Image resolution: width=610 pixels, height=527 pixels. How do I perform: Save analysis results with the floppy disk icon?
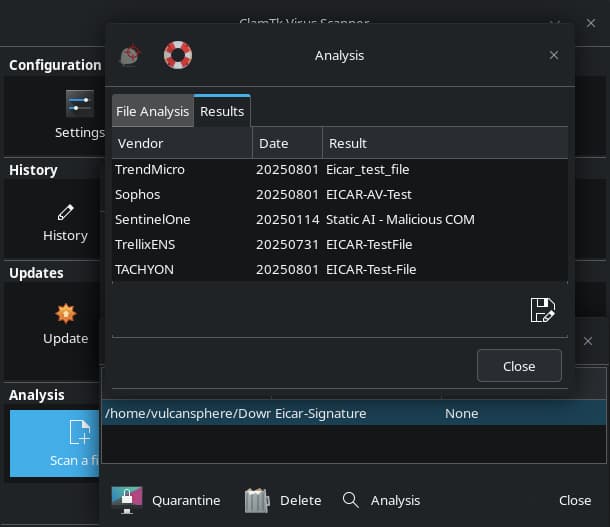[x=542, y=310]
